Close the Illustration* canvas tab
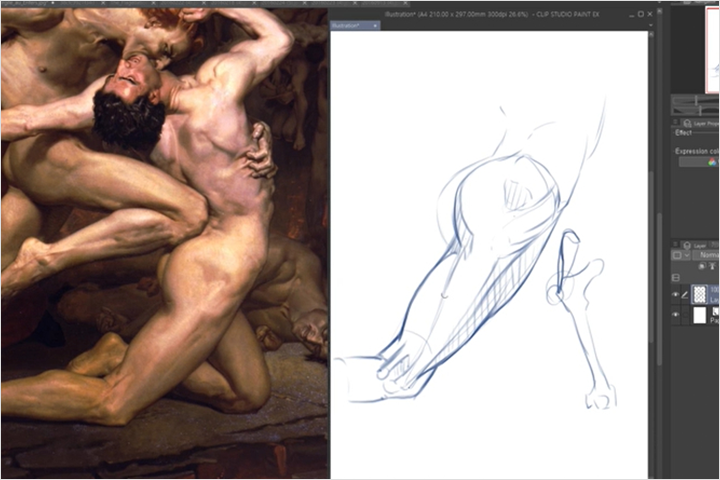This screenshot has height=480, width=720. (x=375, y=26)
